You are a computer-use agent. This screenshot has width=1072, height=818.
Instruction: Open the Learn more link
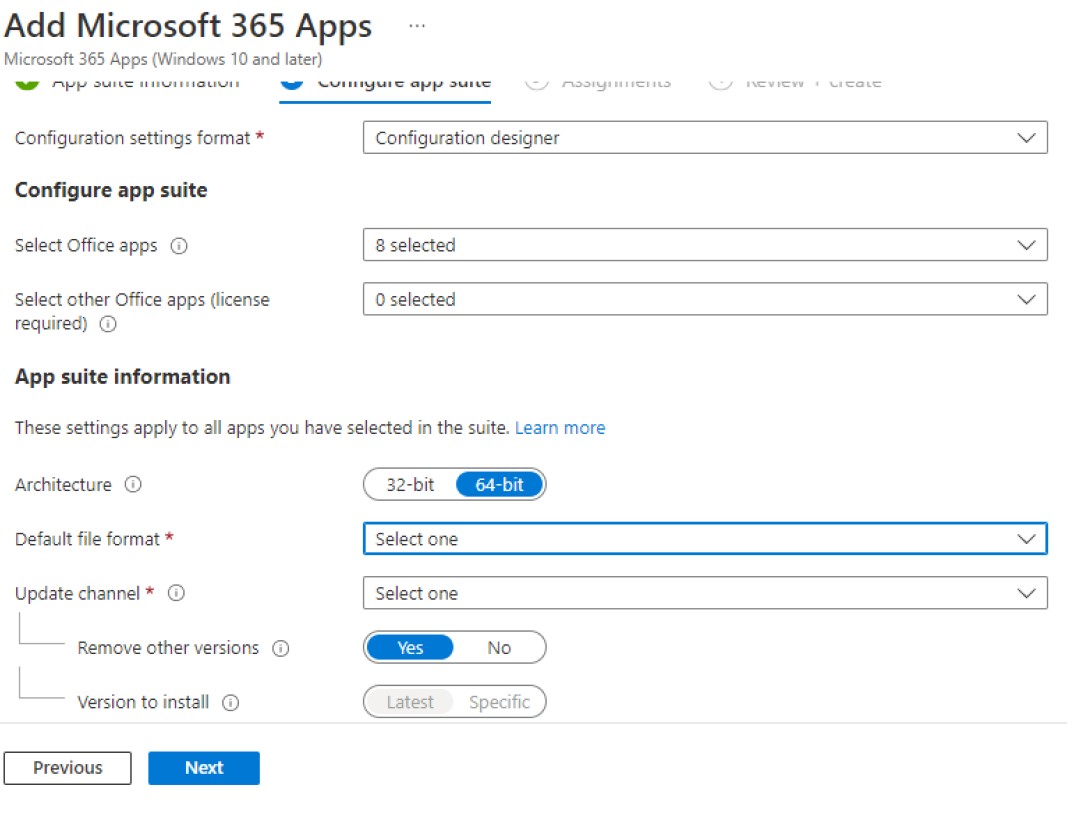(560, 427)
